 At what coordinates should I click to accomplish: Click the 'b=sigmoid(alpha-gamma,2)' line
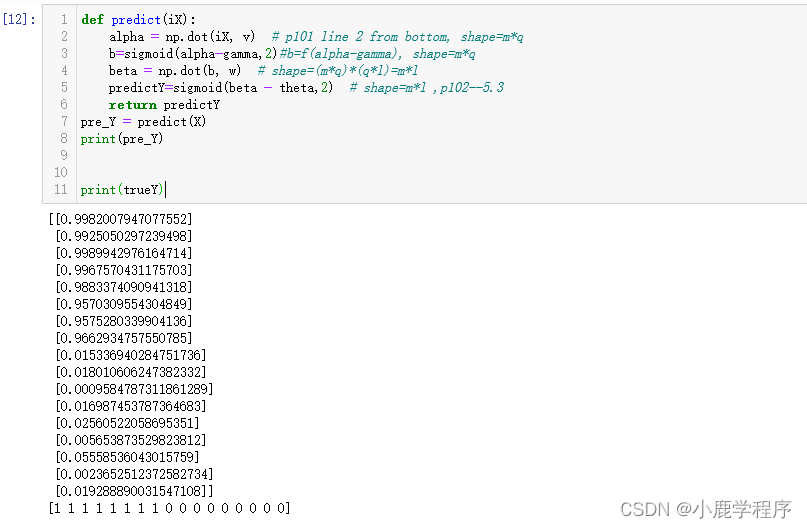point(193,54)
